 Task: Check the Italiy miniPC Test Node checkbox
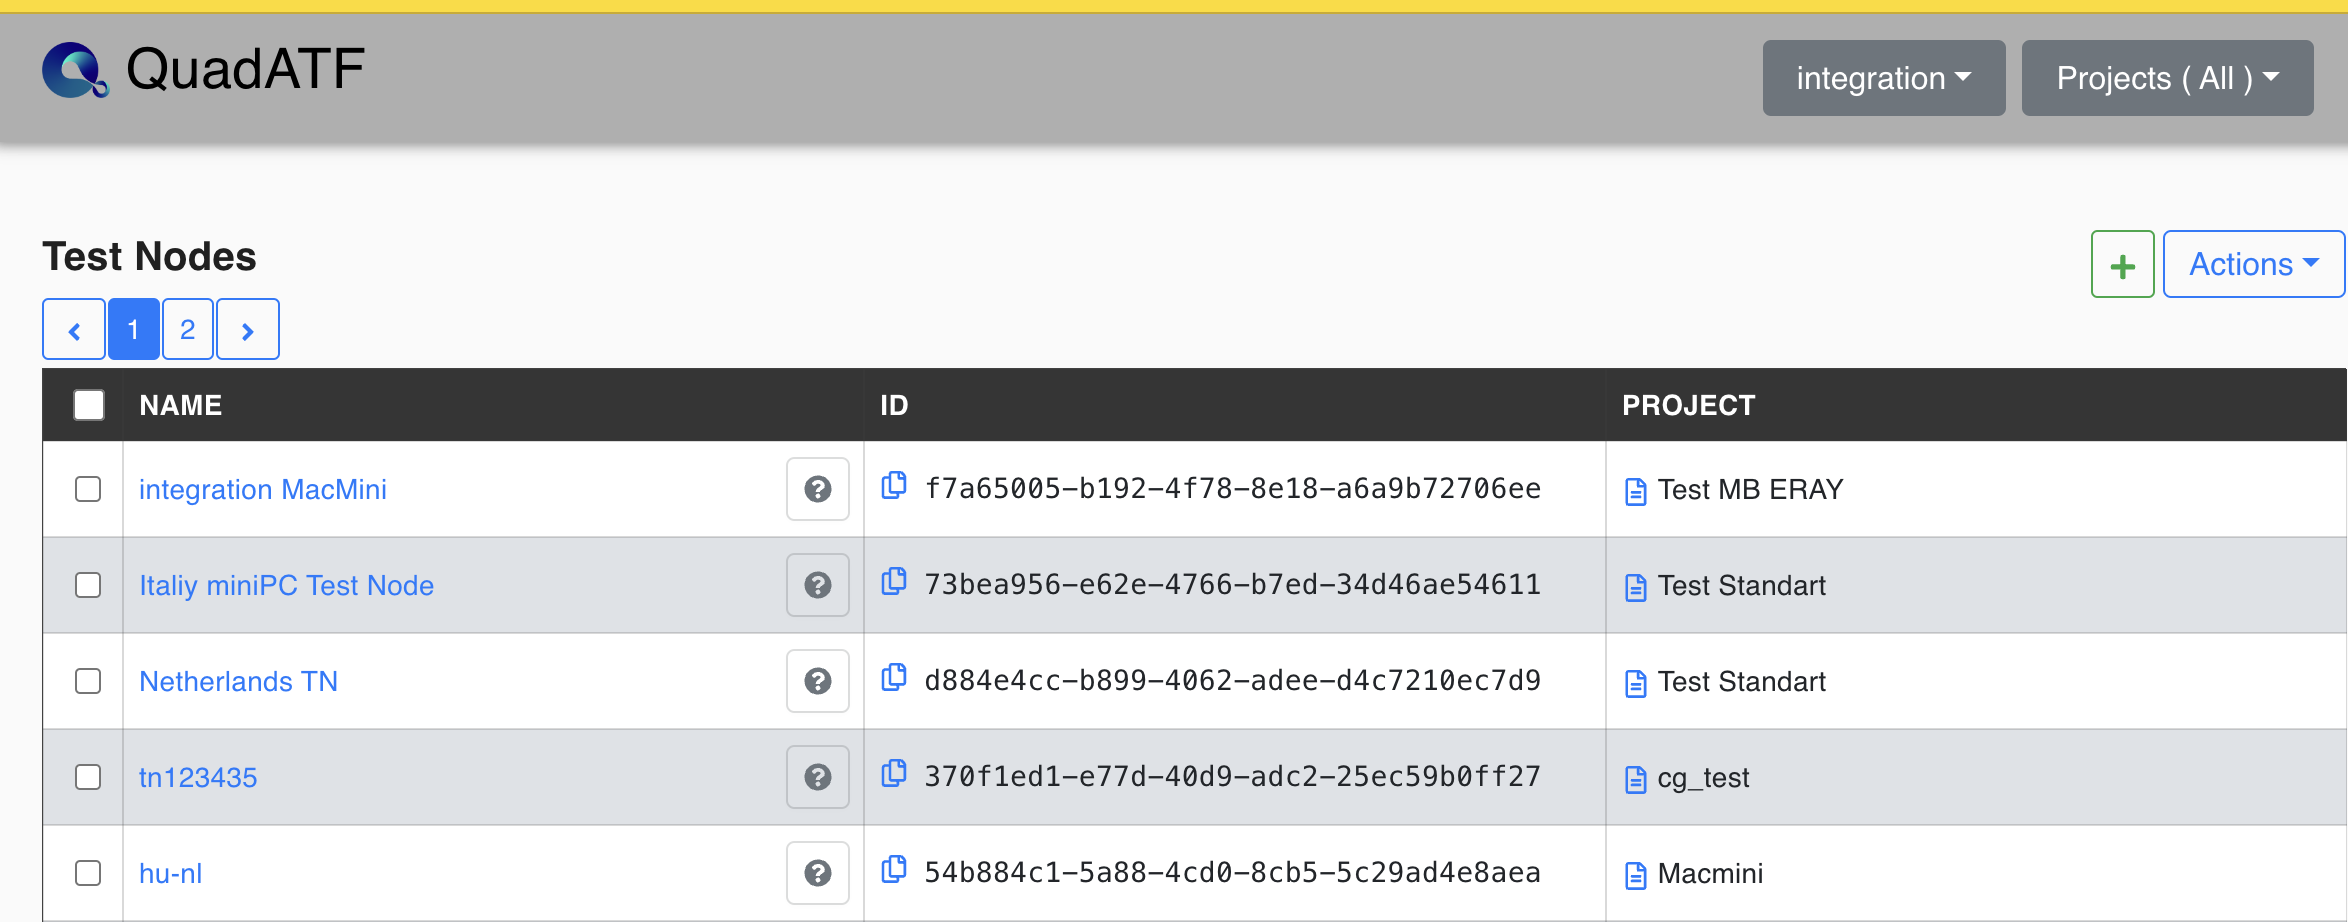click(x=88, y=585)
